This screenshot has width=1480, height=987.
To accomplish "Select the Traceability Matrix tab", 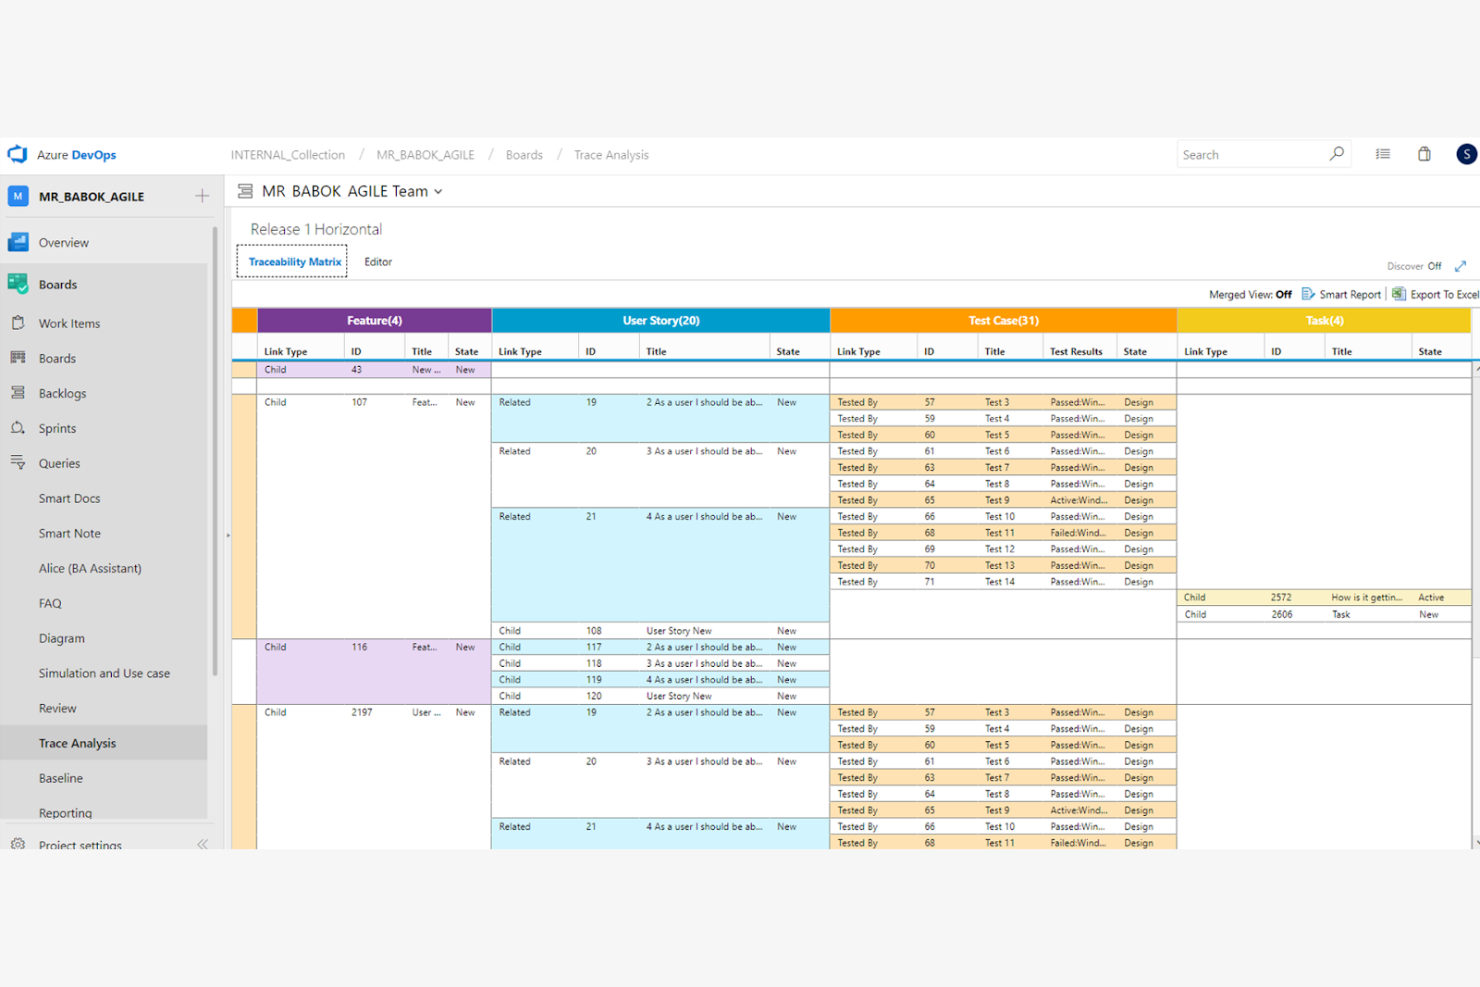I will (292, 261).
